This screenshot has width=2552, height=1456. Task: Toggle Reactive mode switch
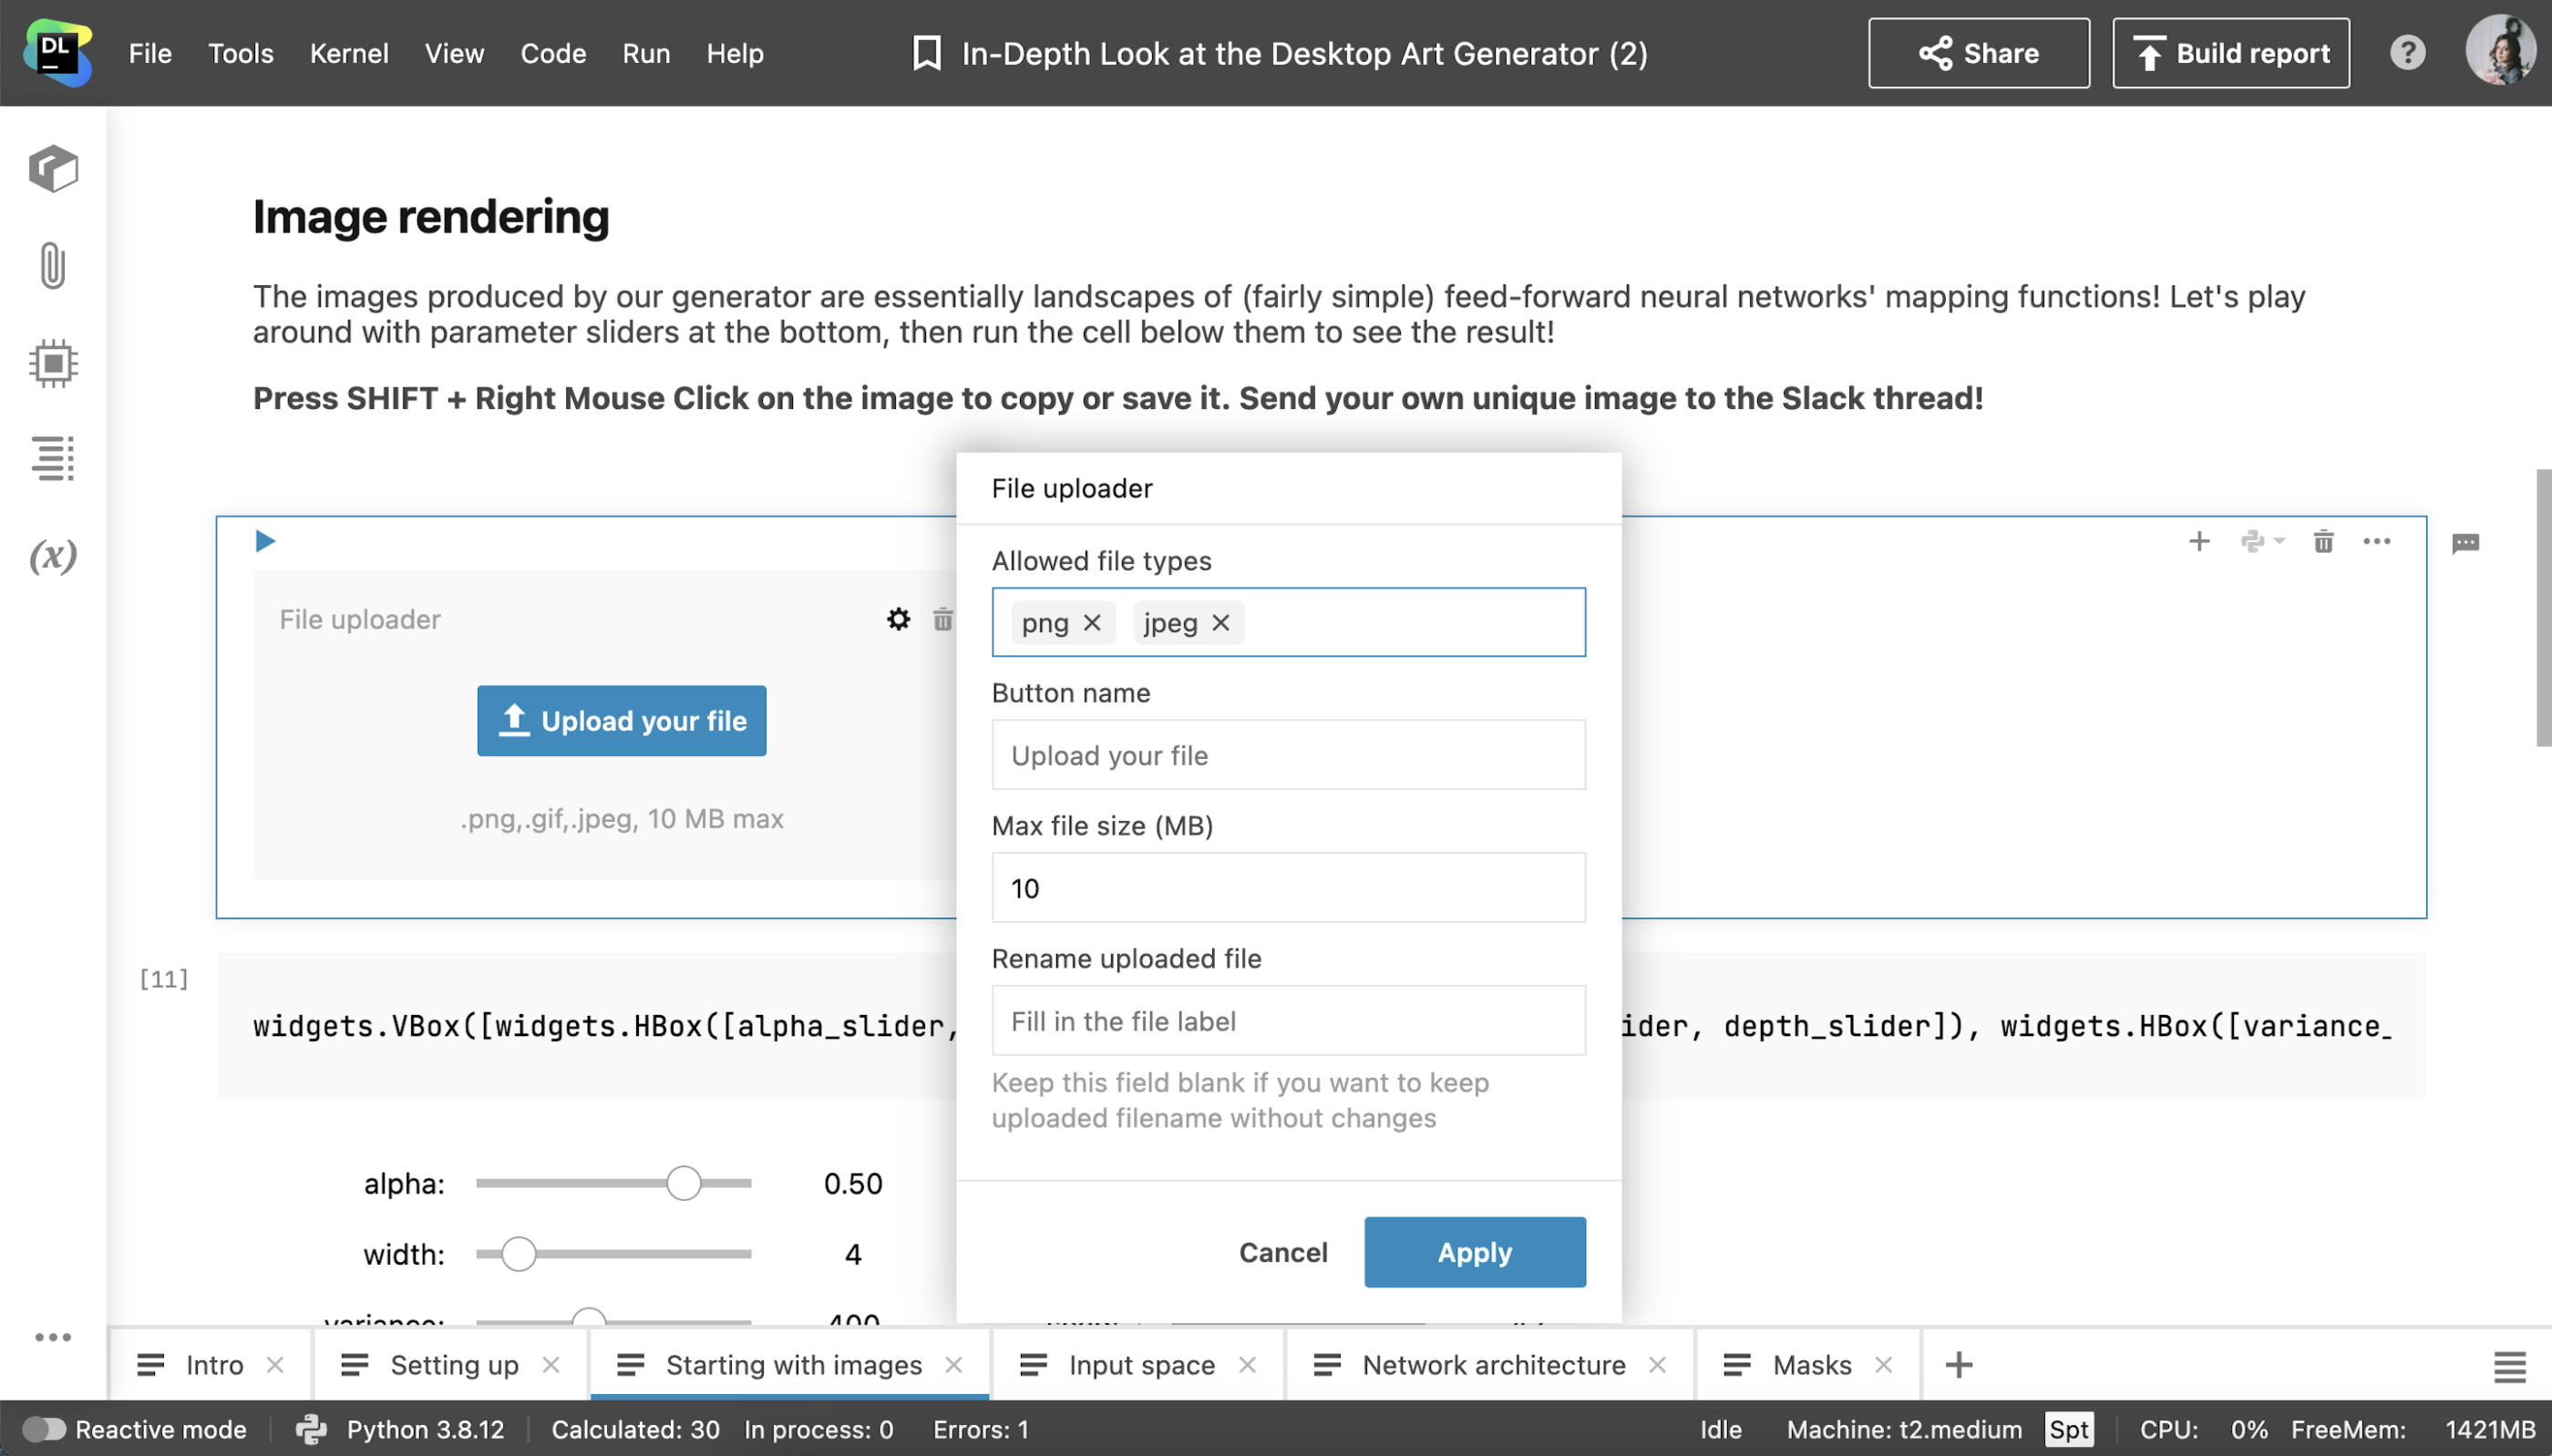(x=44, y=1429)
